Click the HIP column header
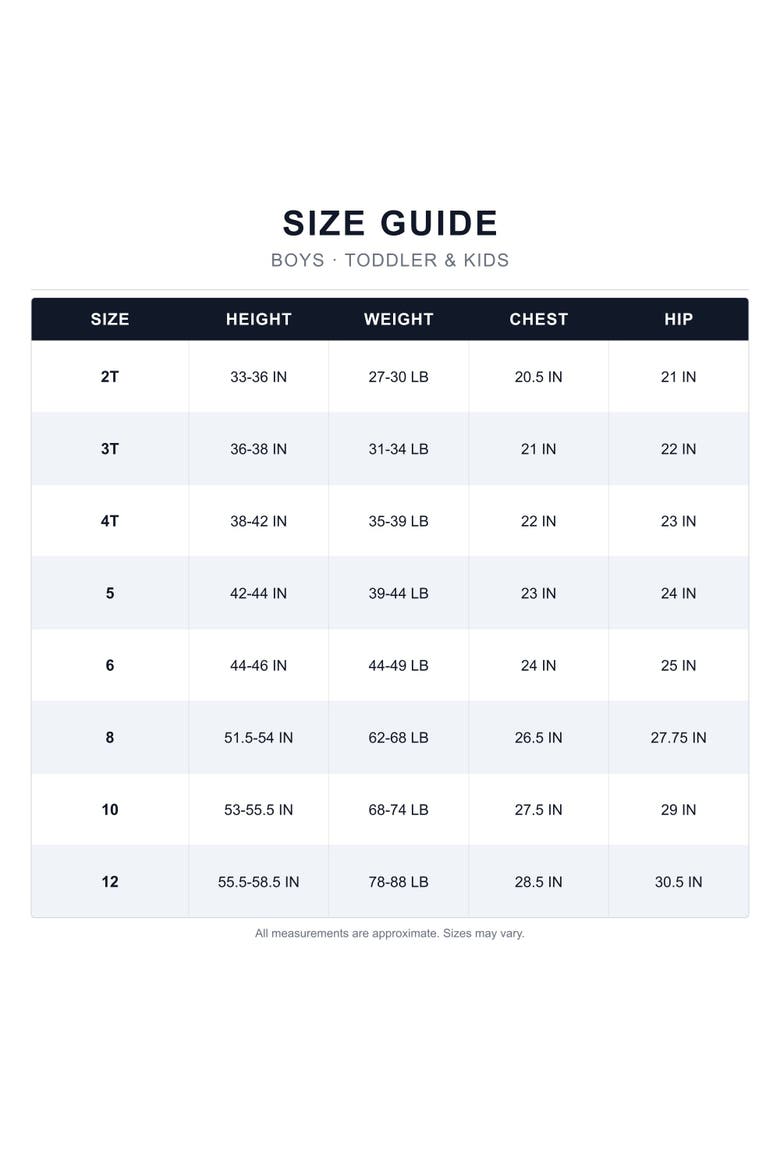Screen dimensions: 780x1170 pyautogui.click(x=678, y=319)
